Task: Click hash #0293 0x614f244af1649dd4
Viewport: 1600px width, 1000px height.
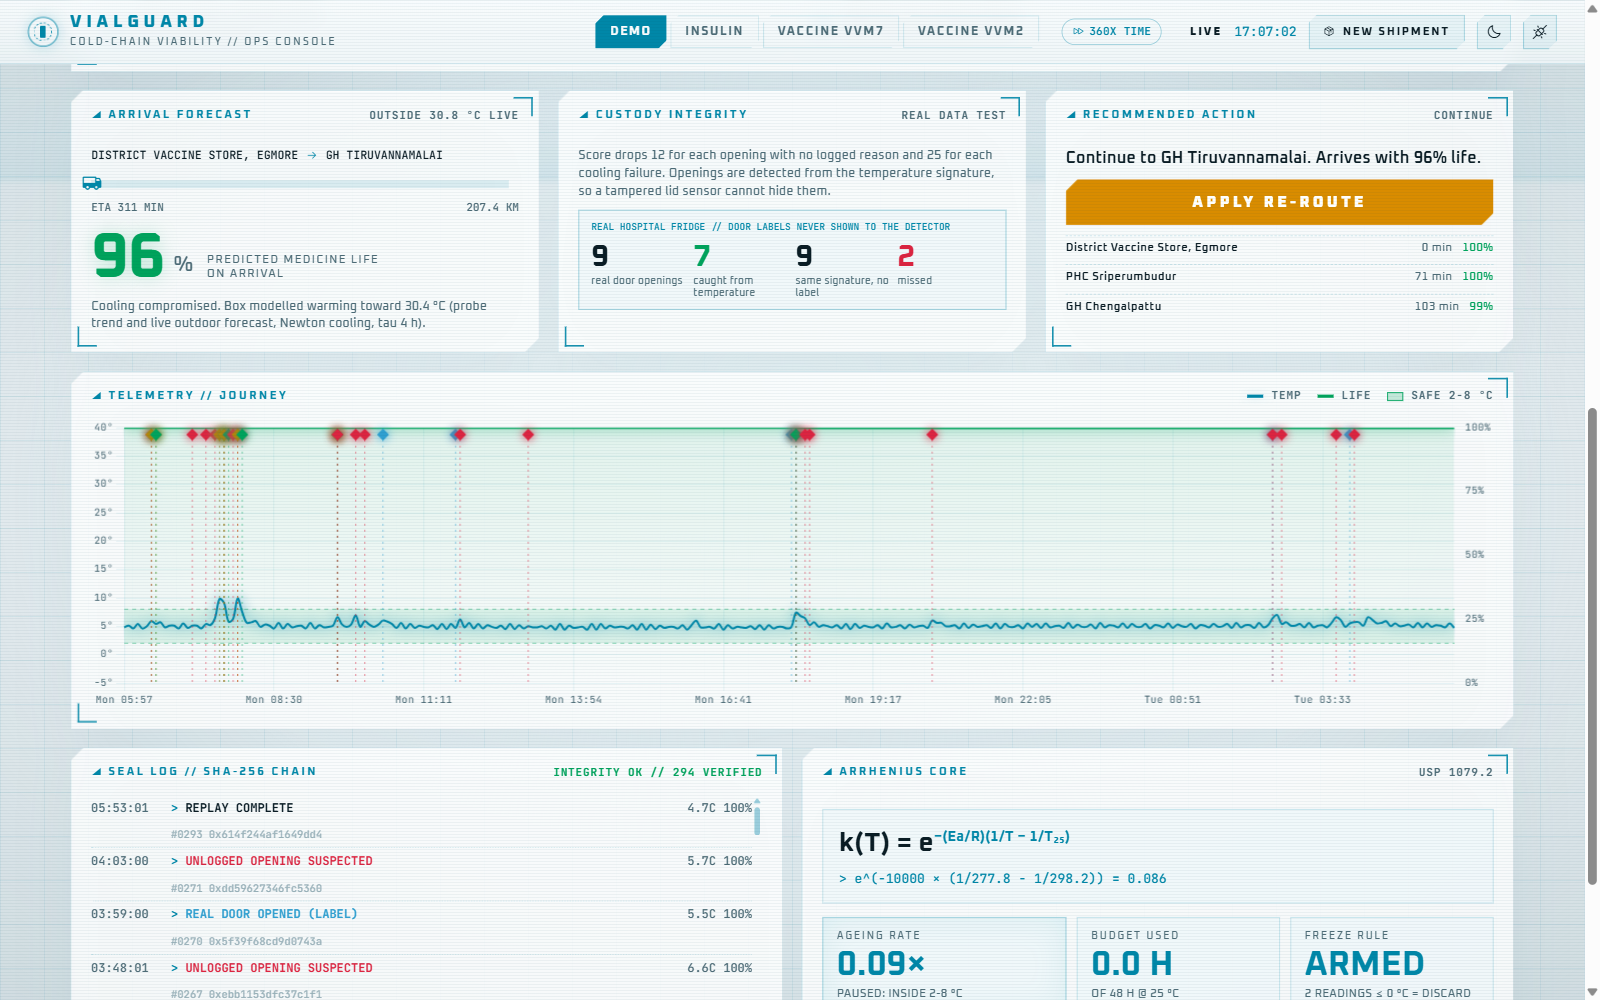Action: pos(246,834)
